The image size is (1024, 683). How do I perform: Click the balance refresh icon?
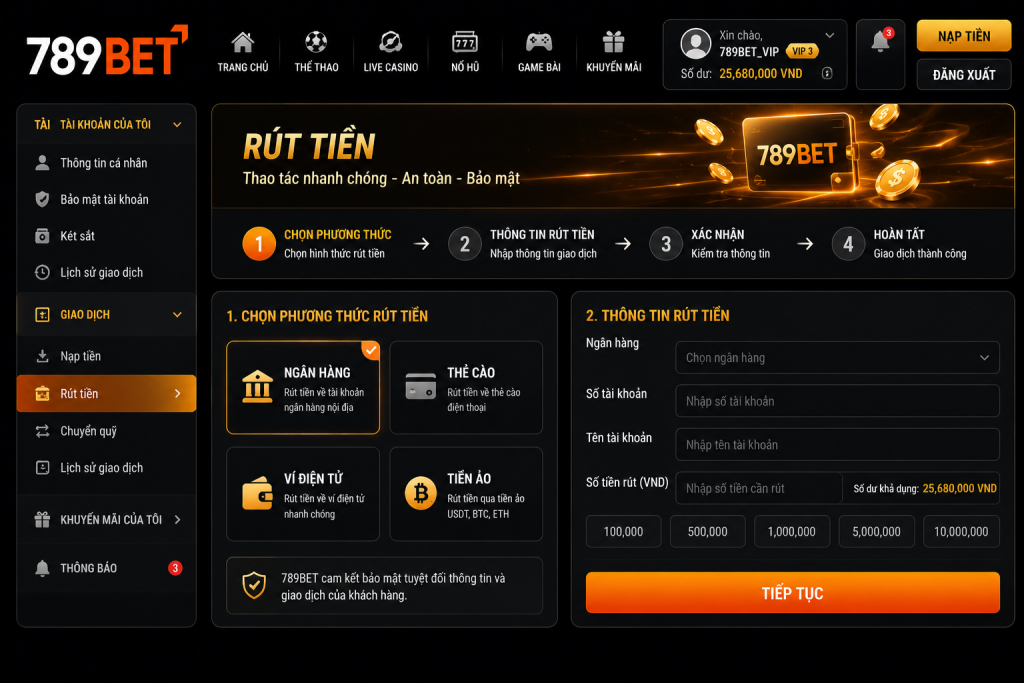point(827,73)
